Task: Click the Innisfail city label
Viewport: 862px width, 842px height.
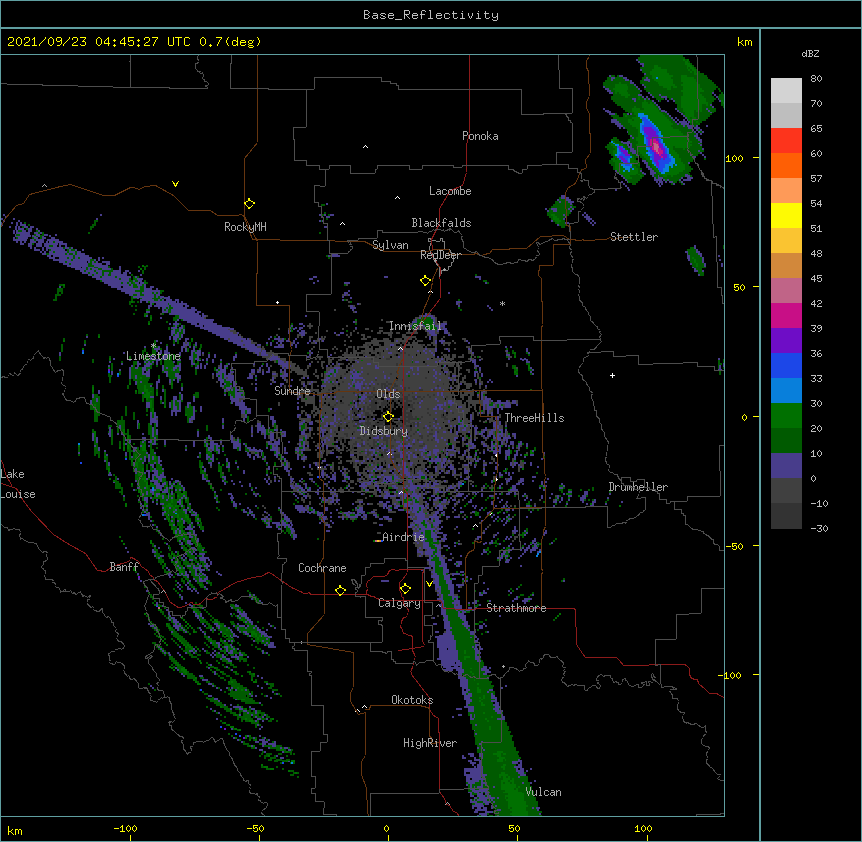Action: click(x=415, y=326)
